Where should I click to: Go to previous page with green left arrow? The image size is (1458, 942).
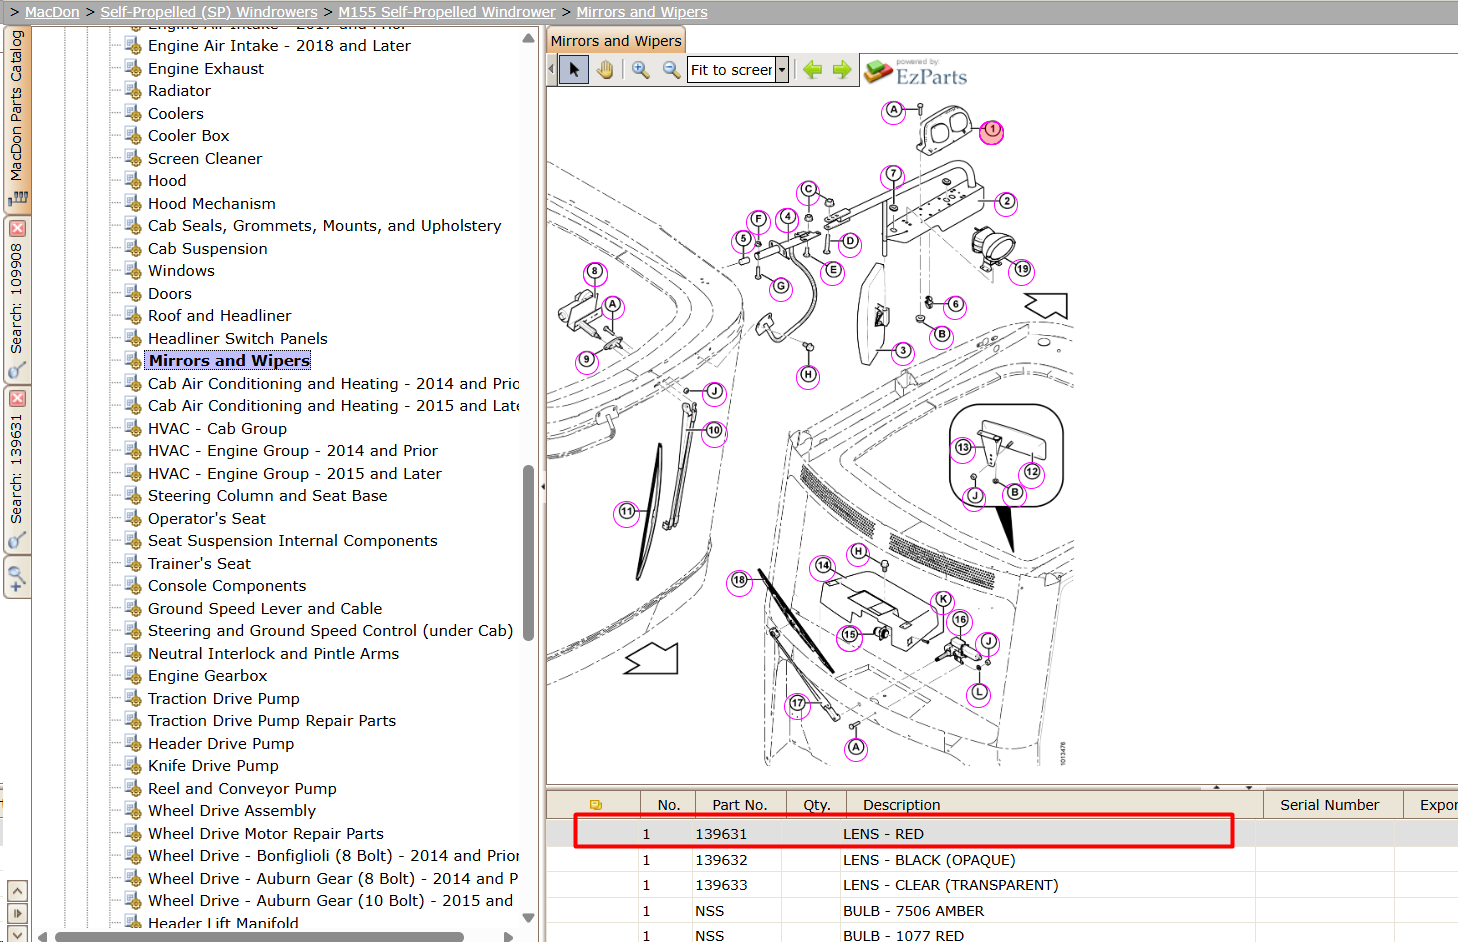pos(812,70)
